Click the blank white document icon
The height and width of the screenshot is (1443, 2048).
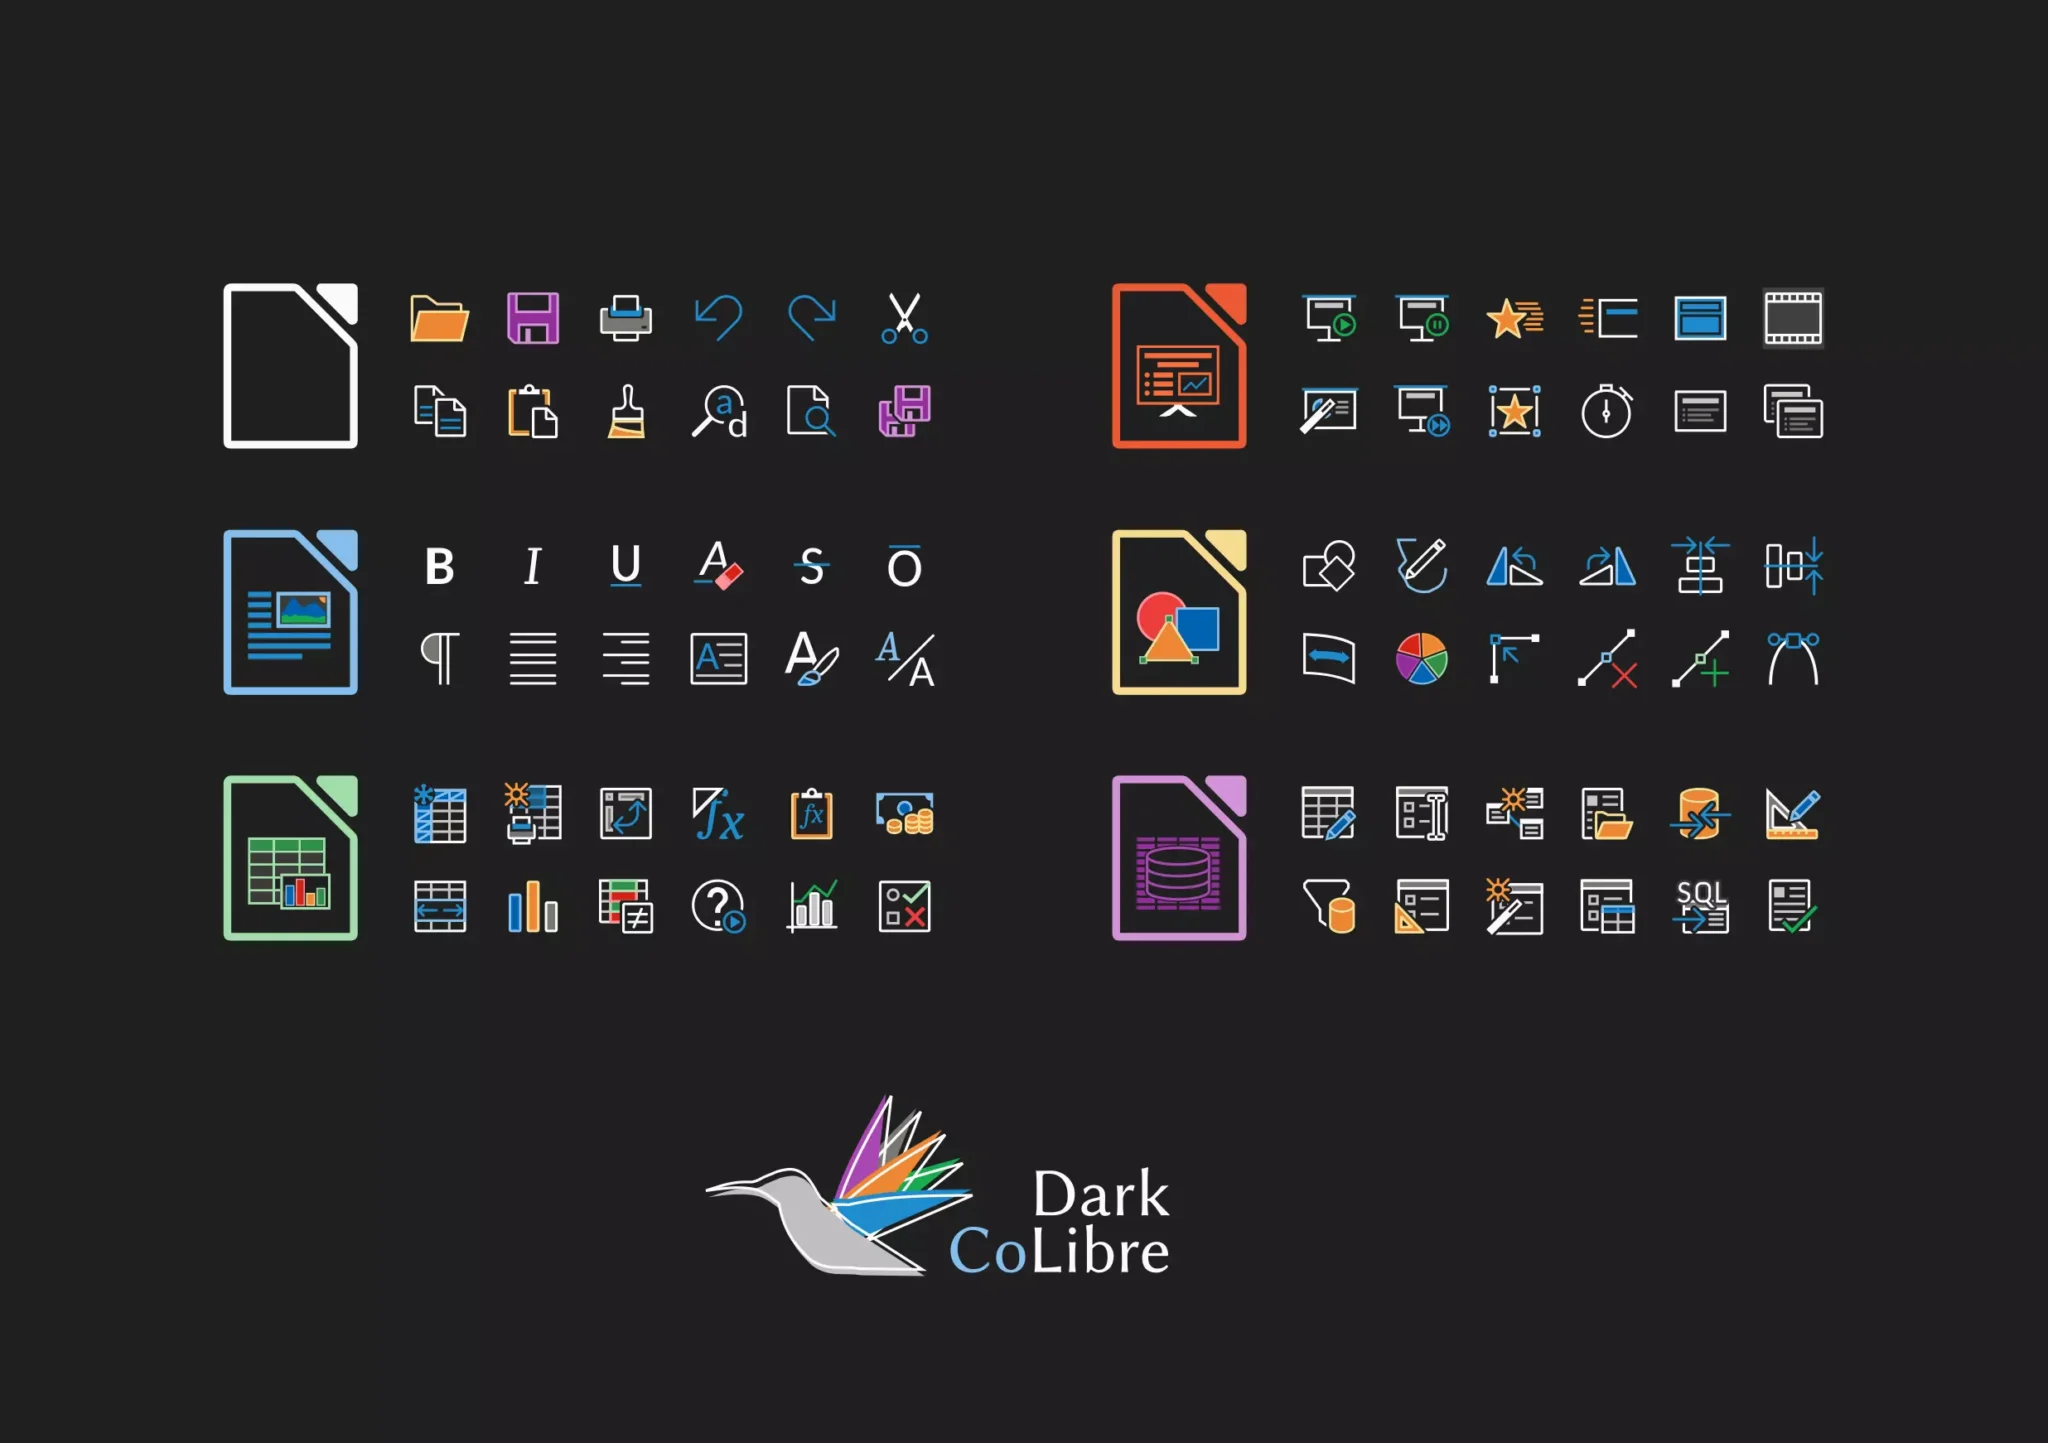290,366
